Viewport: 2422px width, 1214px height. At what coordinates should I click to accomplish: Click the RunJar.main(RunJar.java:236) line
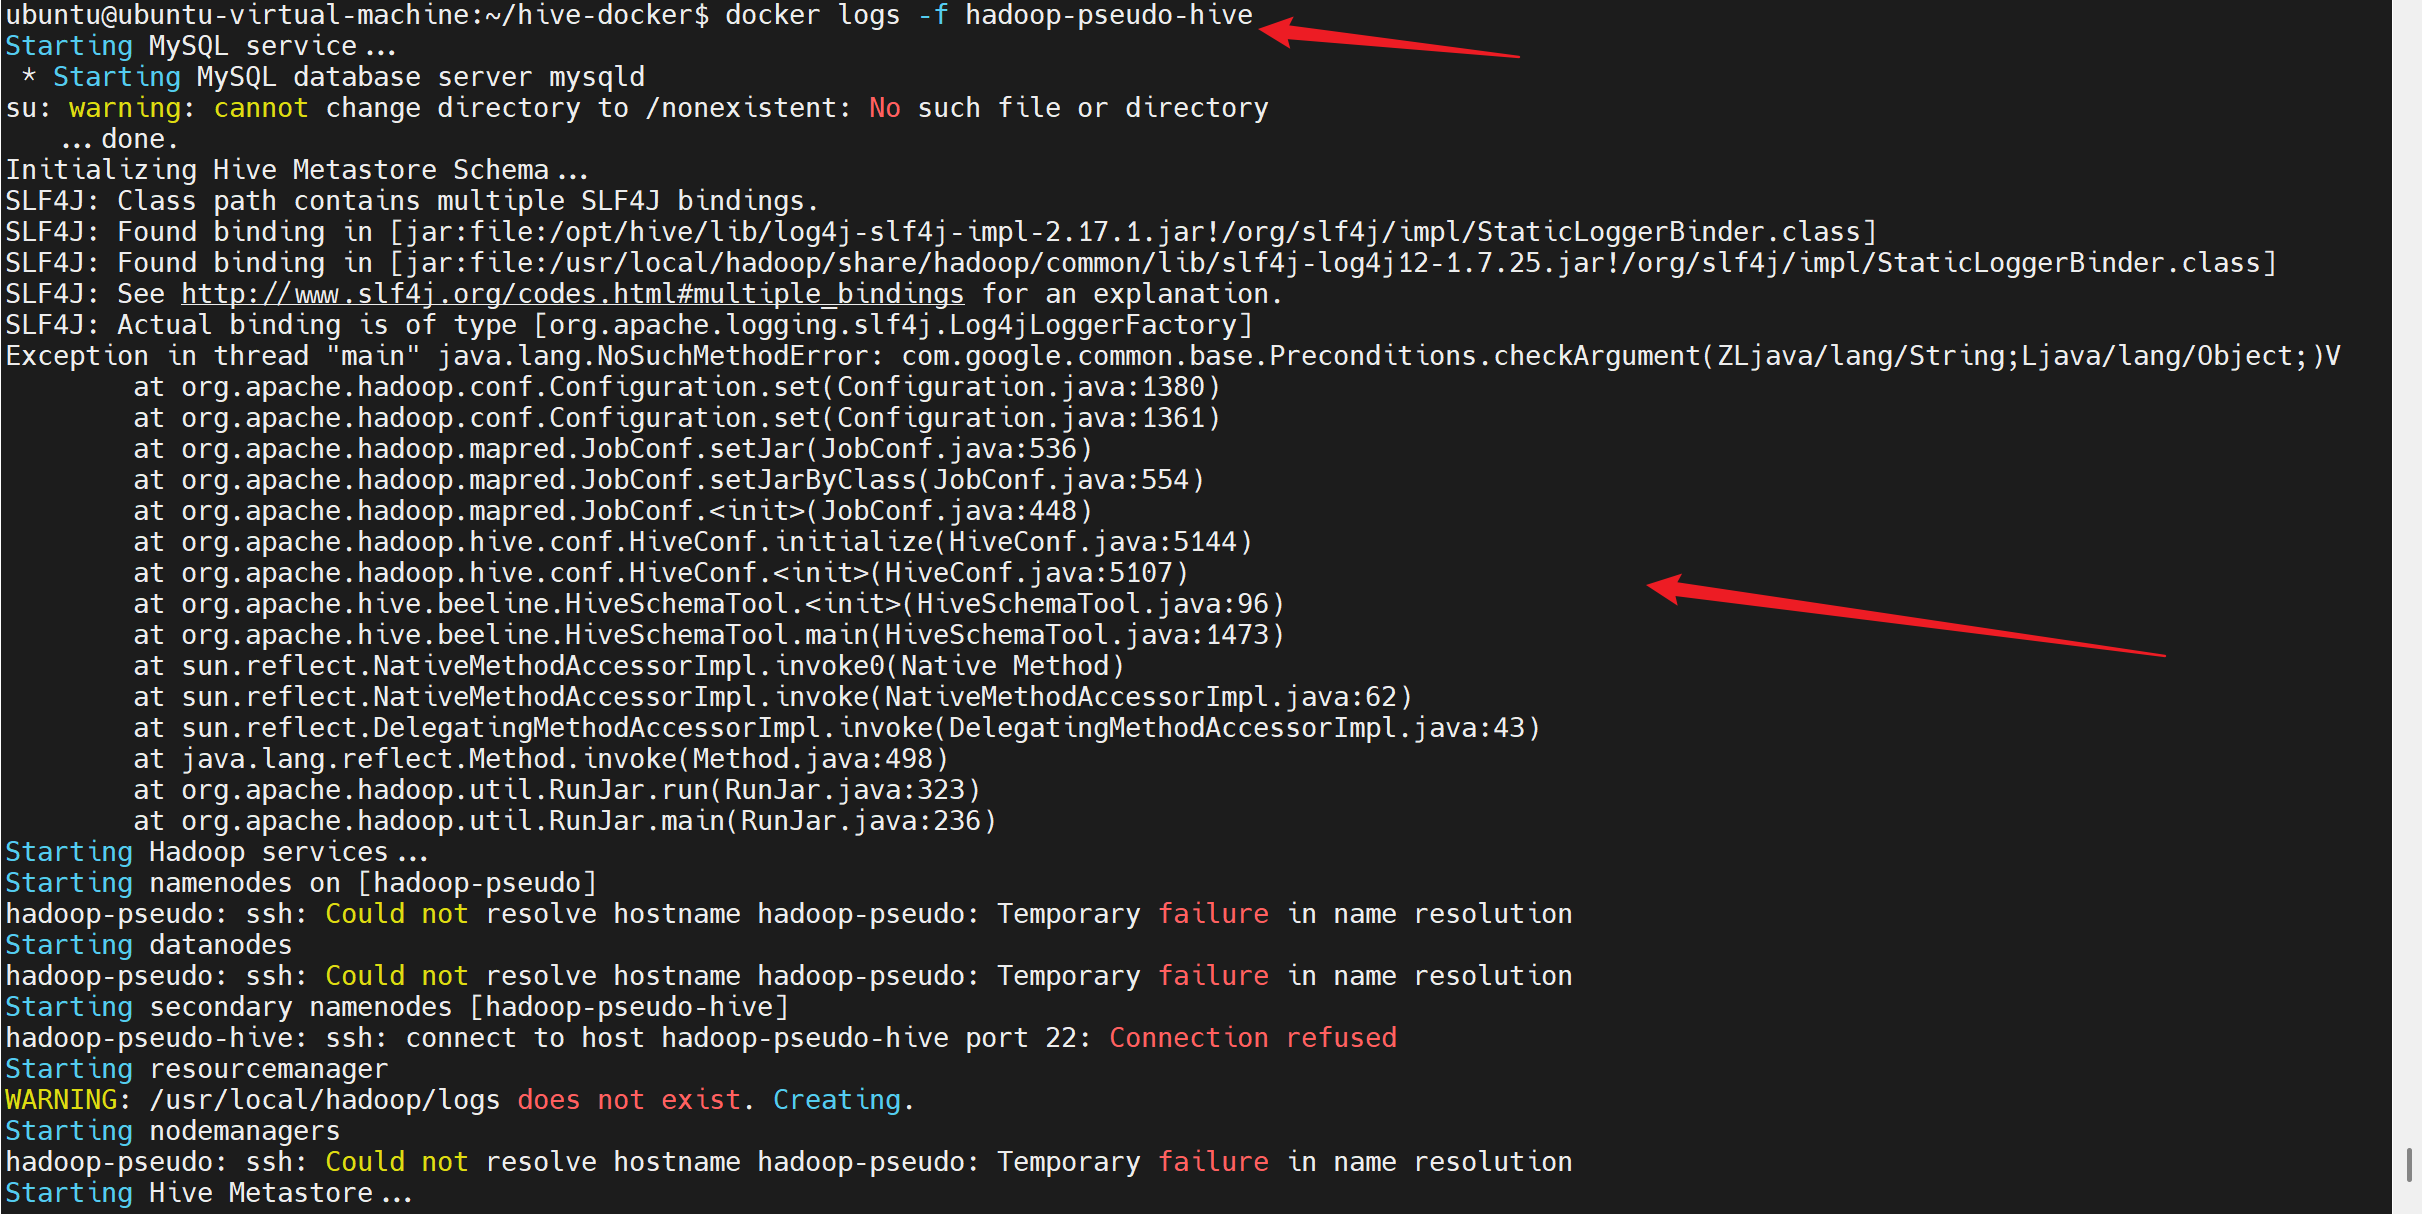tap(565, 821)
